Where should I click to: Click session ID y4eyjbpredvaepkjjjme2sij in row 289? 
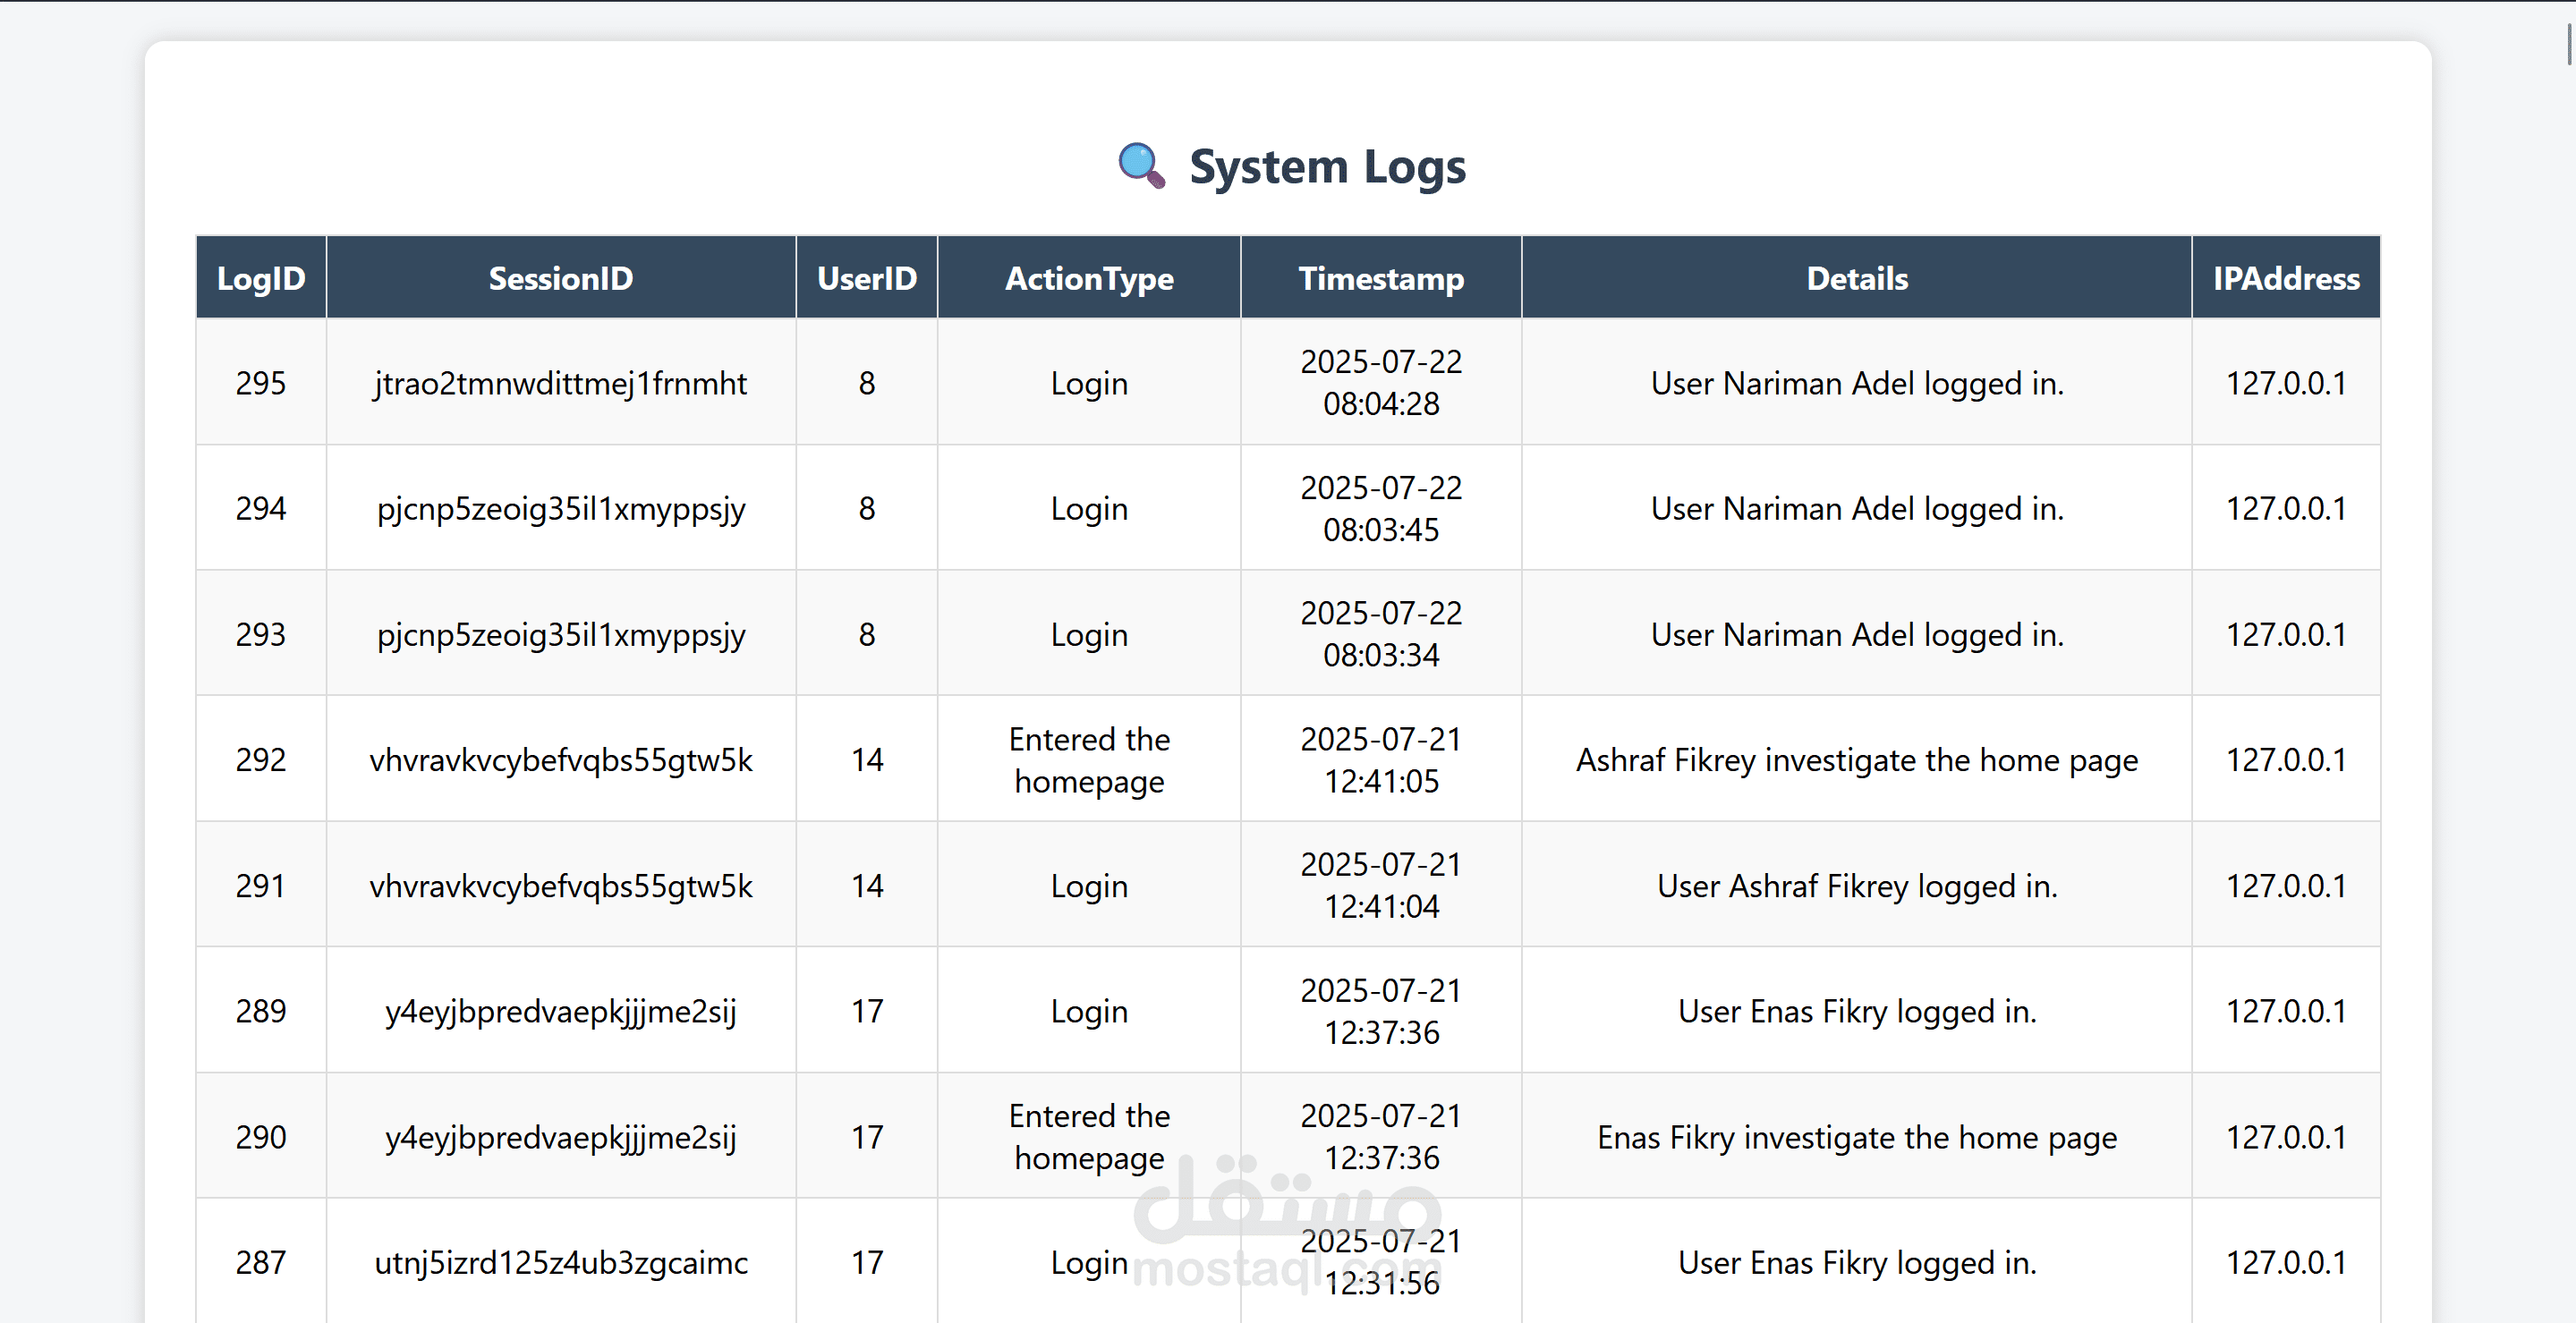pyautogui.click(x=561, y=1012)
